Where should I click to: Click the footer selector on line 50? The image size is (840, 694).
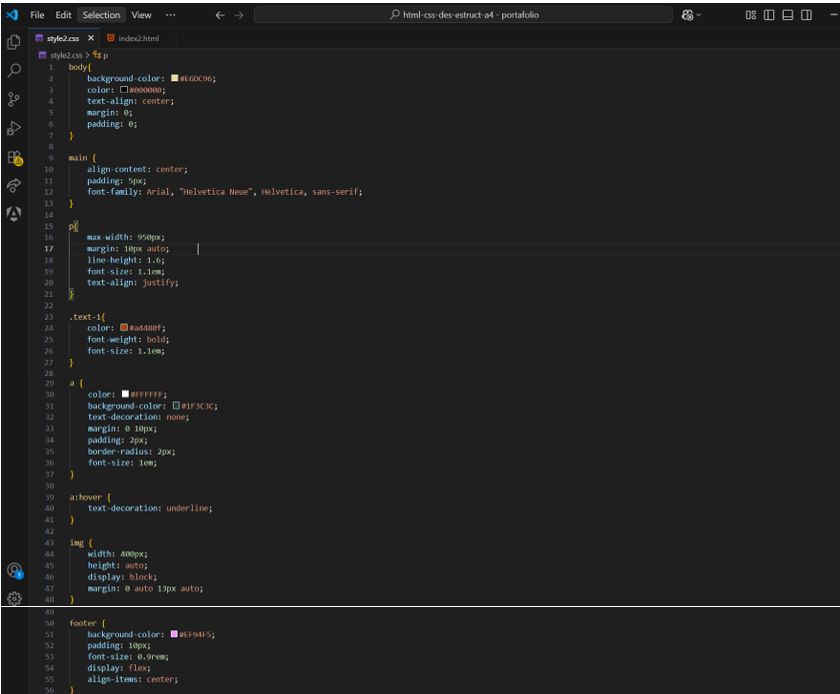(82, 623)
